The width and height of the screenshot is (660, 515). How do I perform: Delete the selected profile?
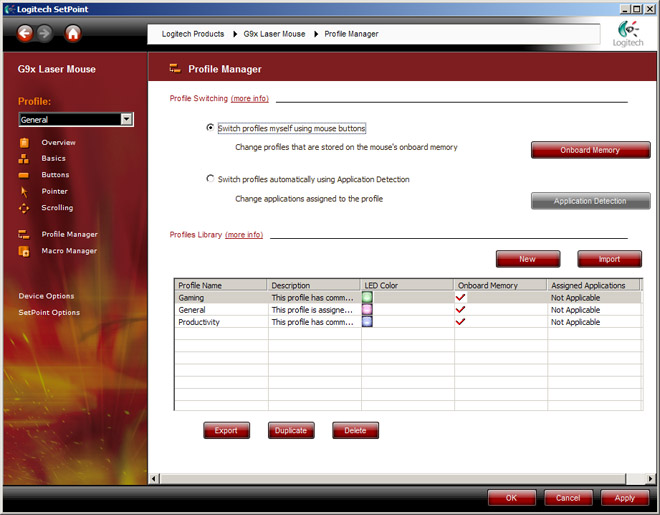coord(355,430)
